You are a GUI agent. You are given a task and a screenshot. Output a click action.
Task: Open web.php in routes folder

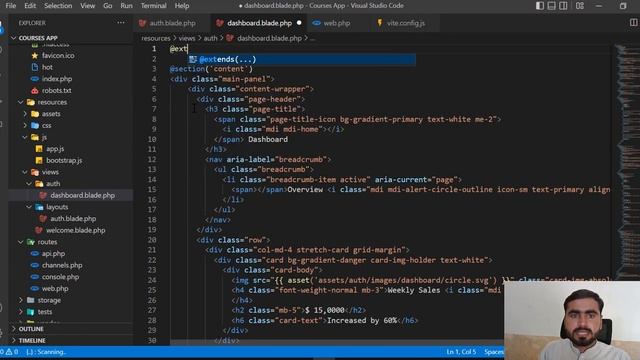[x=55, y=289]
